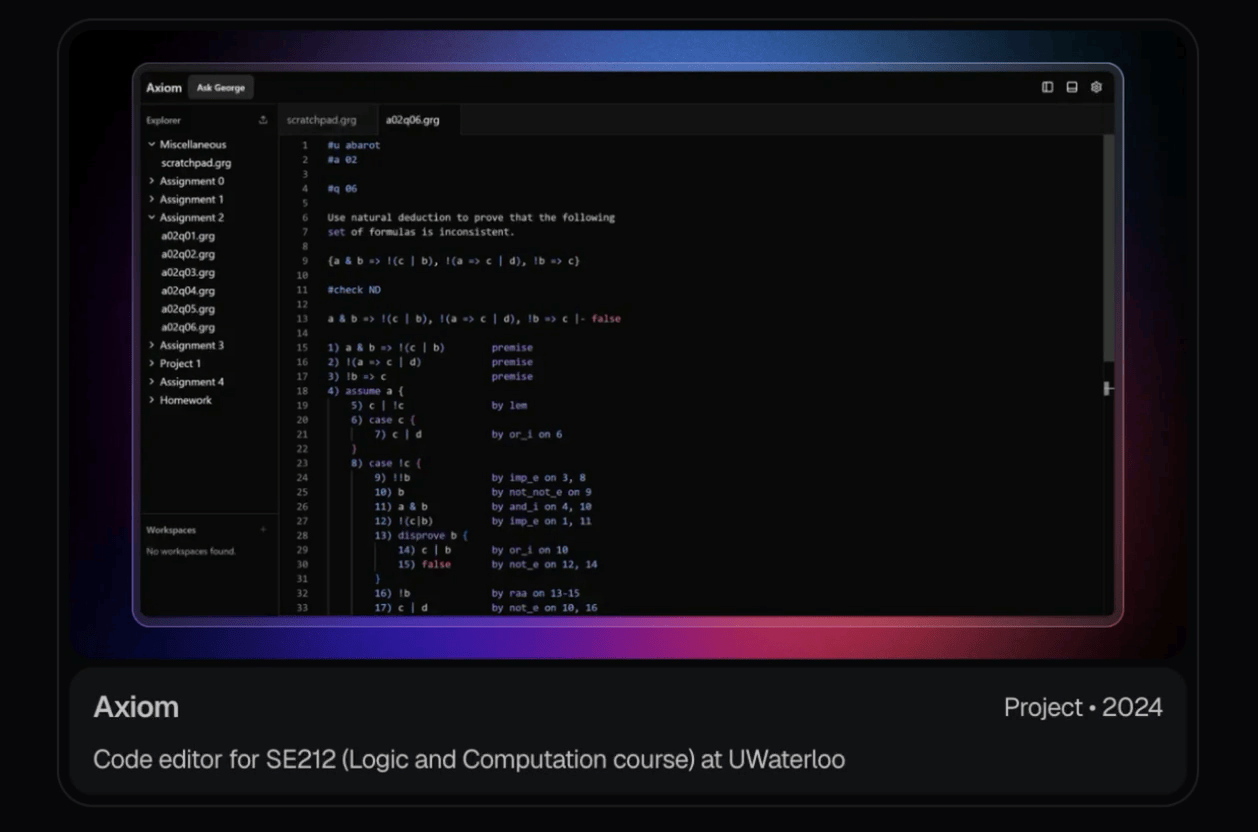Click the 'Use natural deduction' instruction line
Screen dimensions: 1258x832
(x=471, y=217)
